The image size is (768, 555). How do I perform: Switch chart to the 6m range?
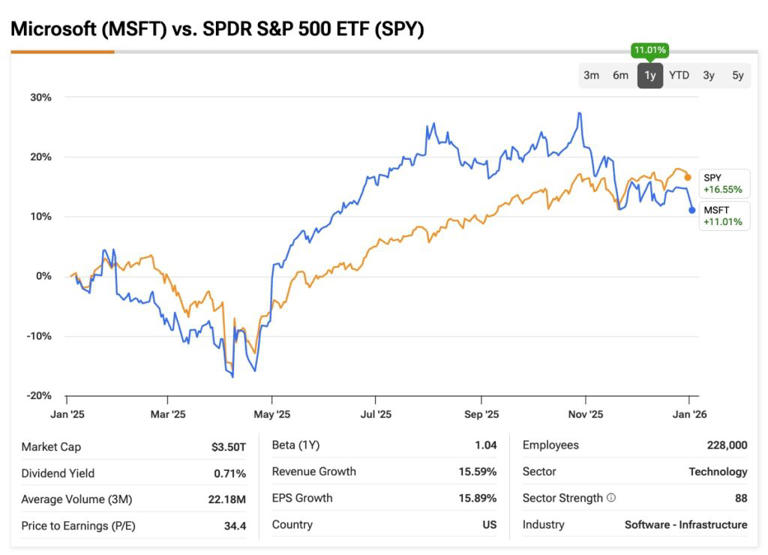point(620,75)
